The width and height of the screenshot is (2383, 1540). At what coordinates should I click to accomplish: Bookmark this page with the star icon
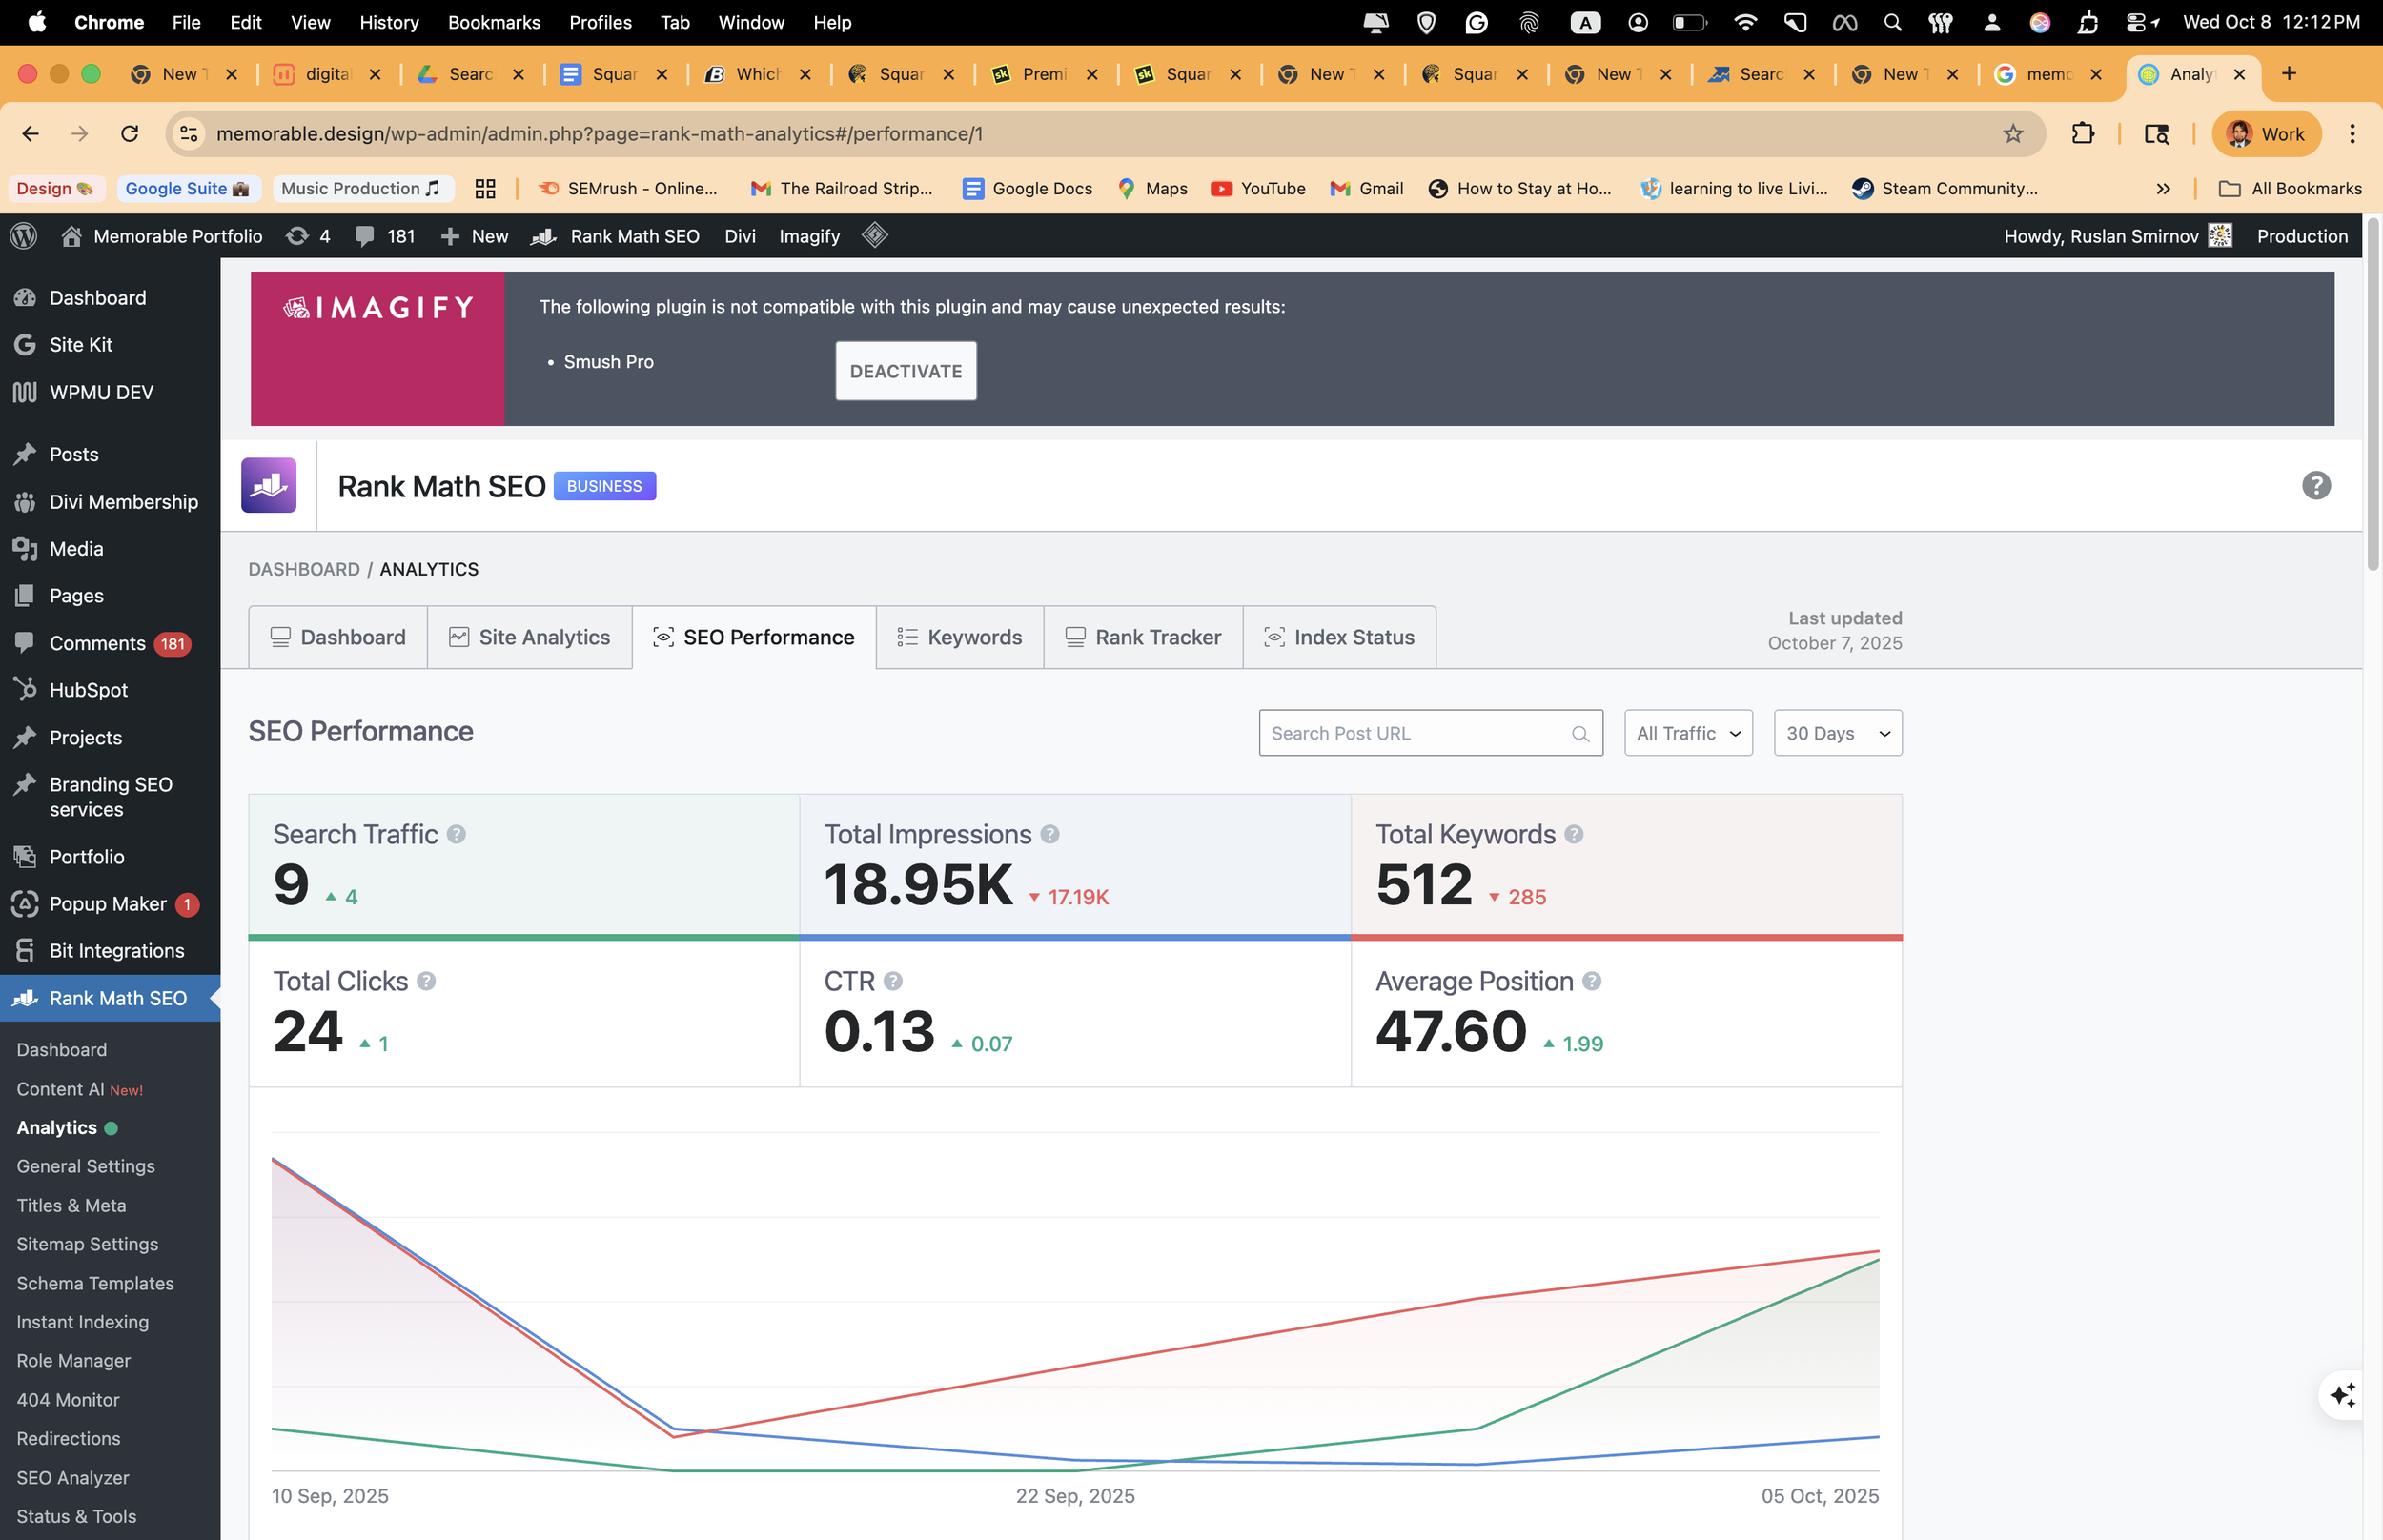(x=2013, y=134)
